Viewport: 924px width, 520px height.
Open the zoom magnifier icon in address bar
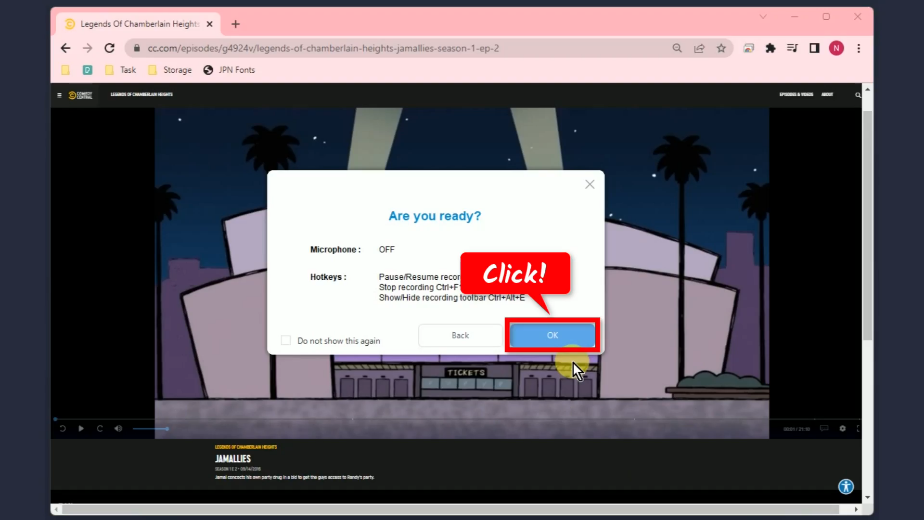click(677, 48)
